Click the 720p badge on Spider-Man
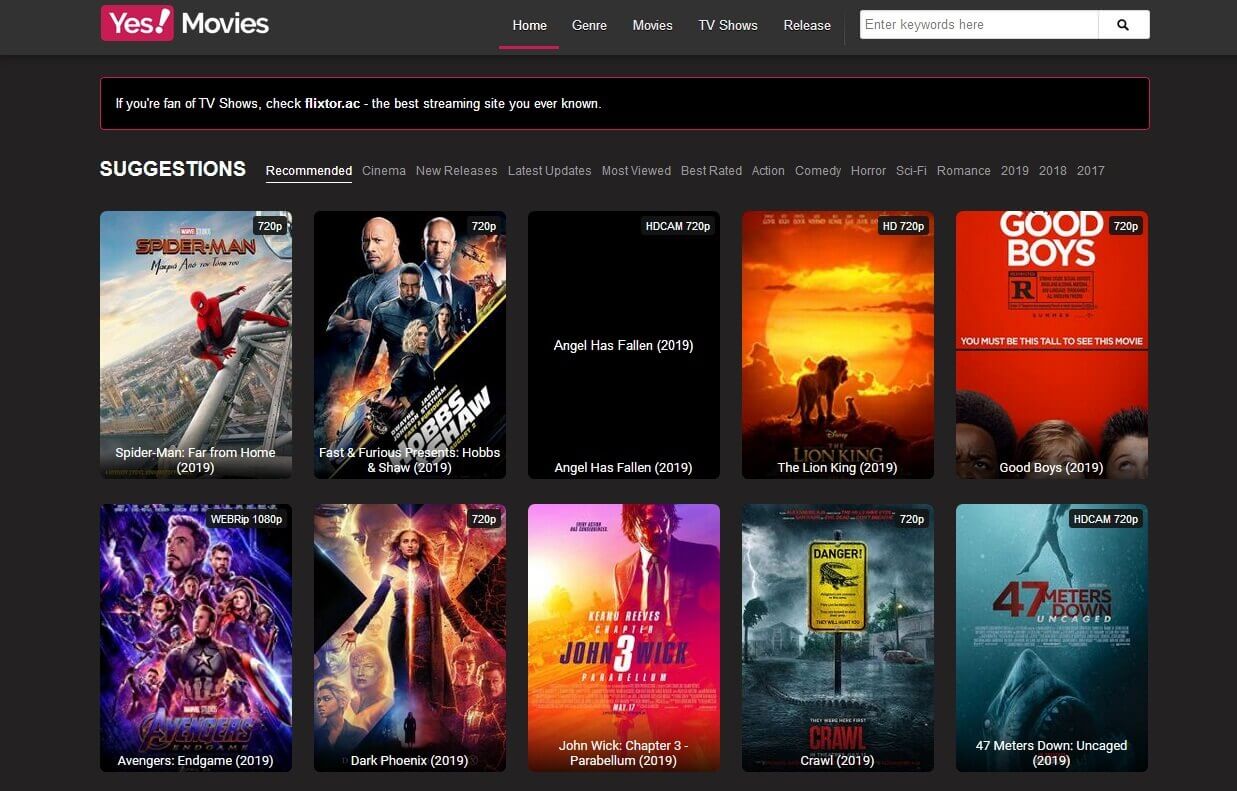The width and height of the screenshot is (1237, 791). 270,226
